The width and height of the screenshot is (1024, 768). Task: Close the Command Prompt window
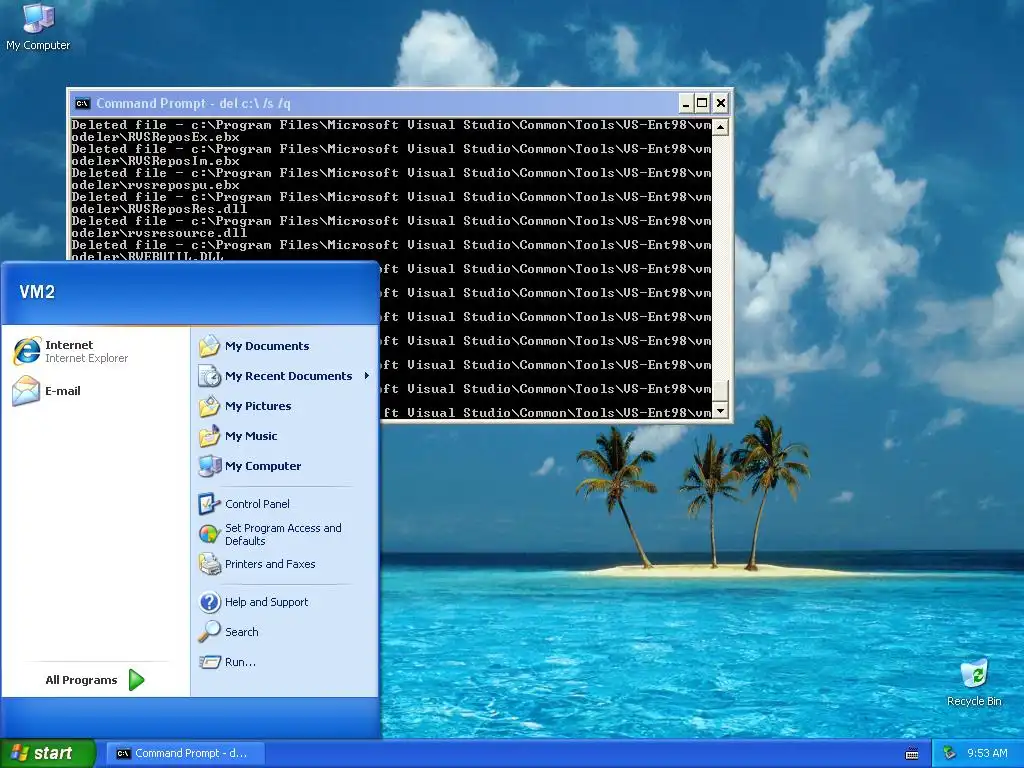(720, 103)
